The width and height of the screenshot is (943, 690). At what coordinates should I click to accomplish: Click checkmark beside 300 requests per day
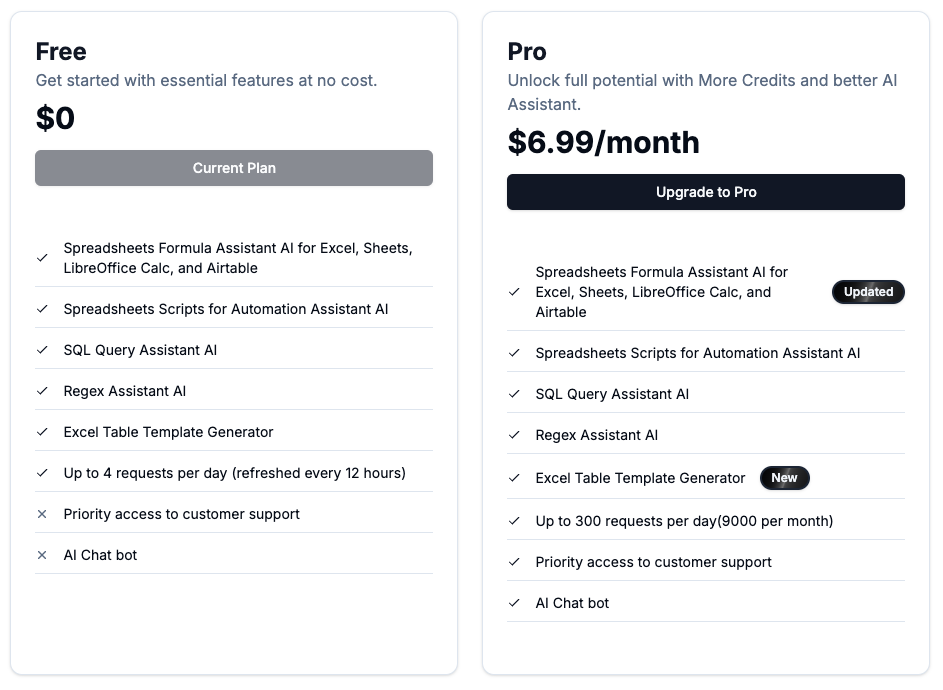514,521
